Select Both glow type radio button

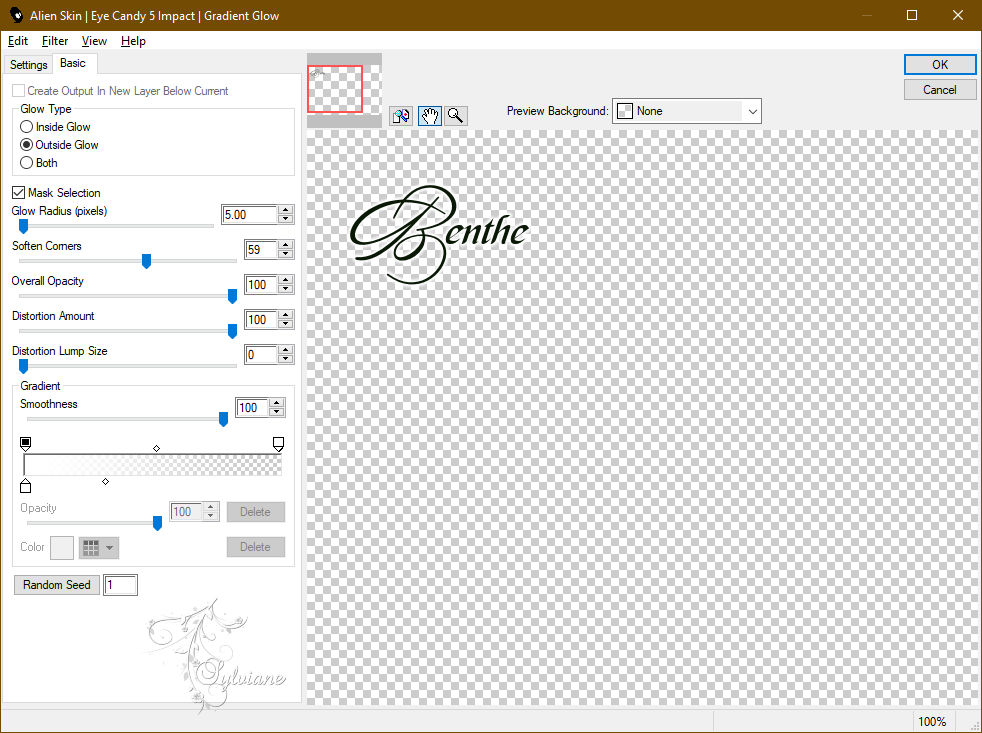pos(26,163)
